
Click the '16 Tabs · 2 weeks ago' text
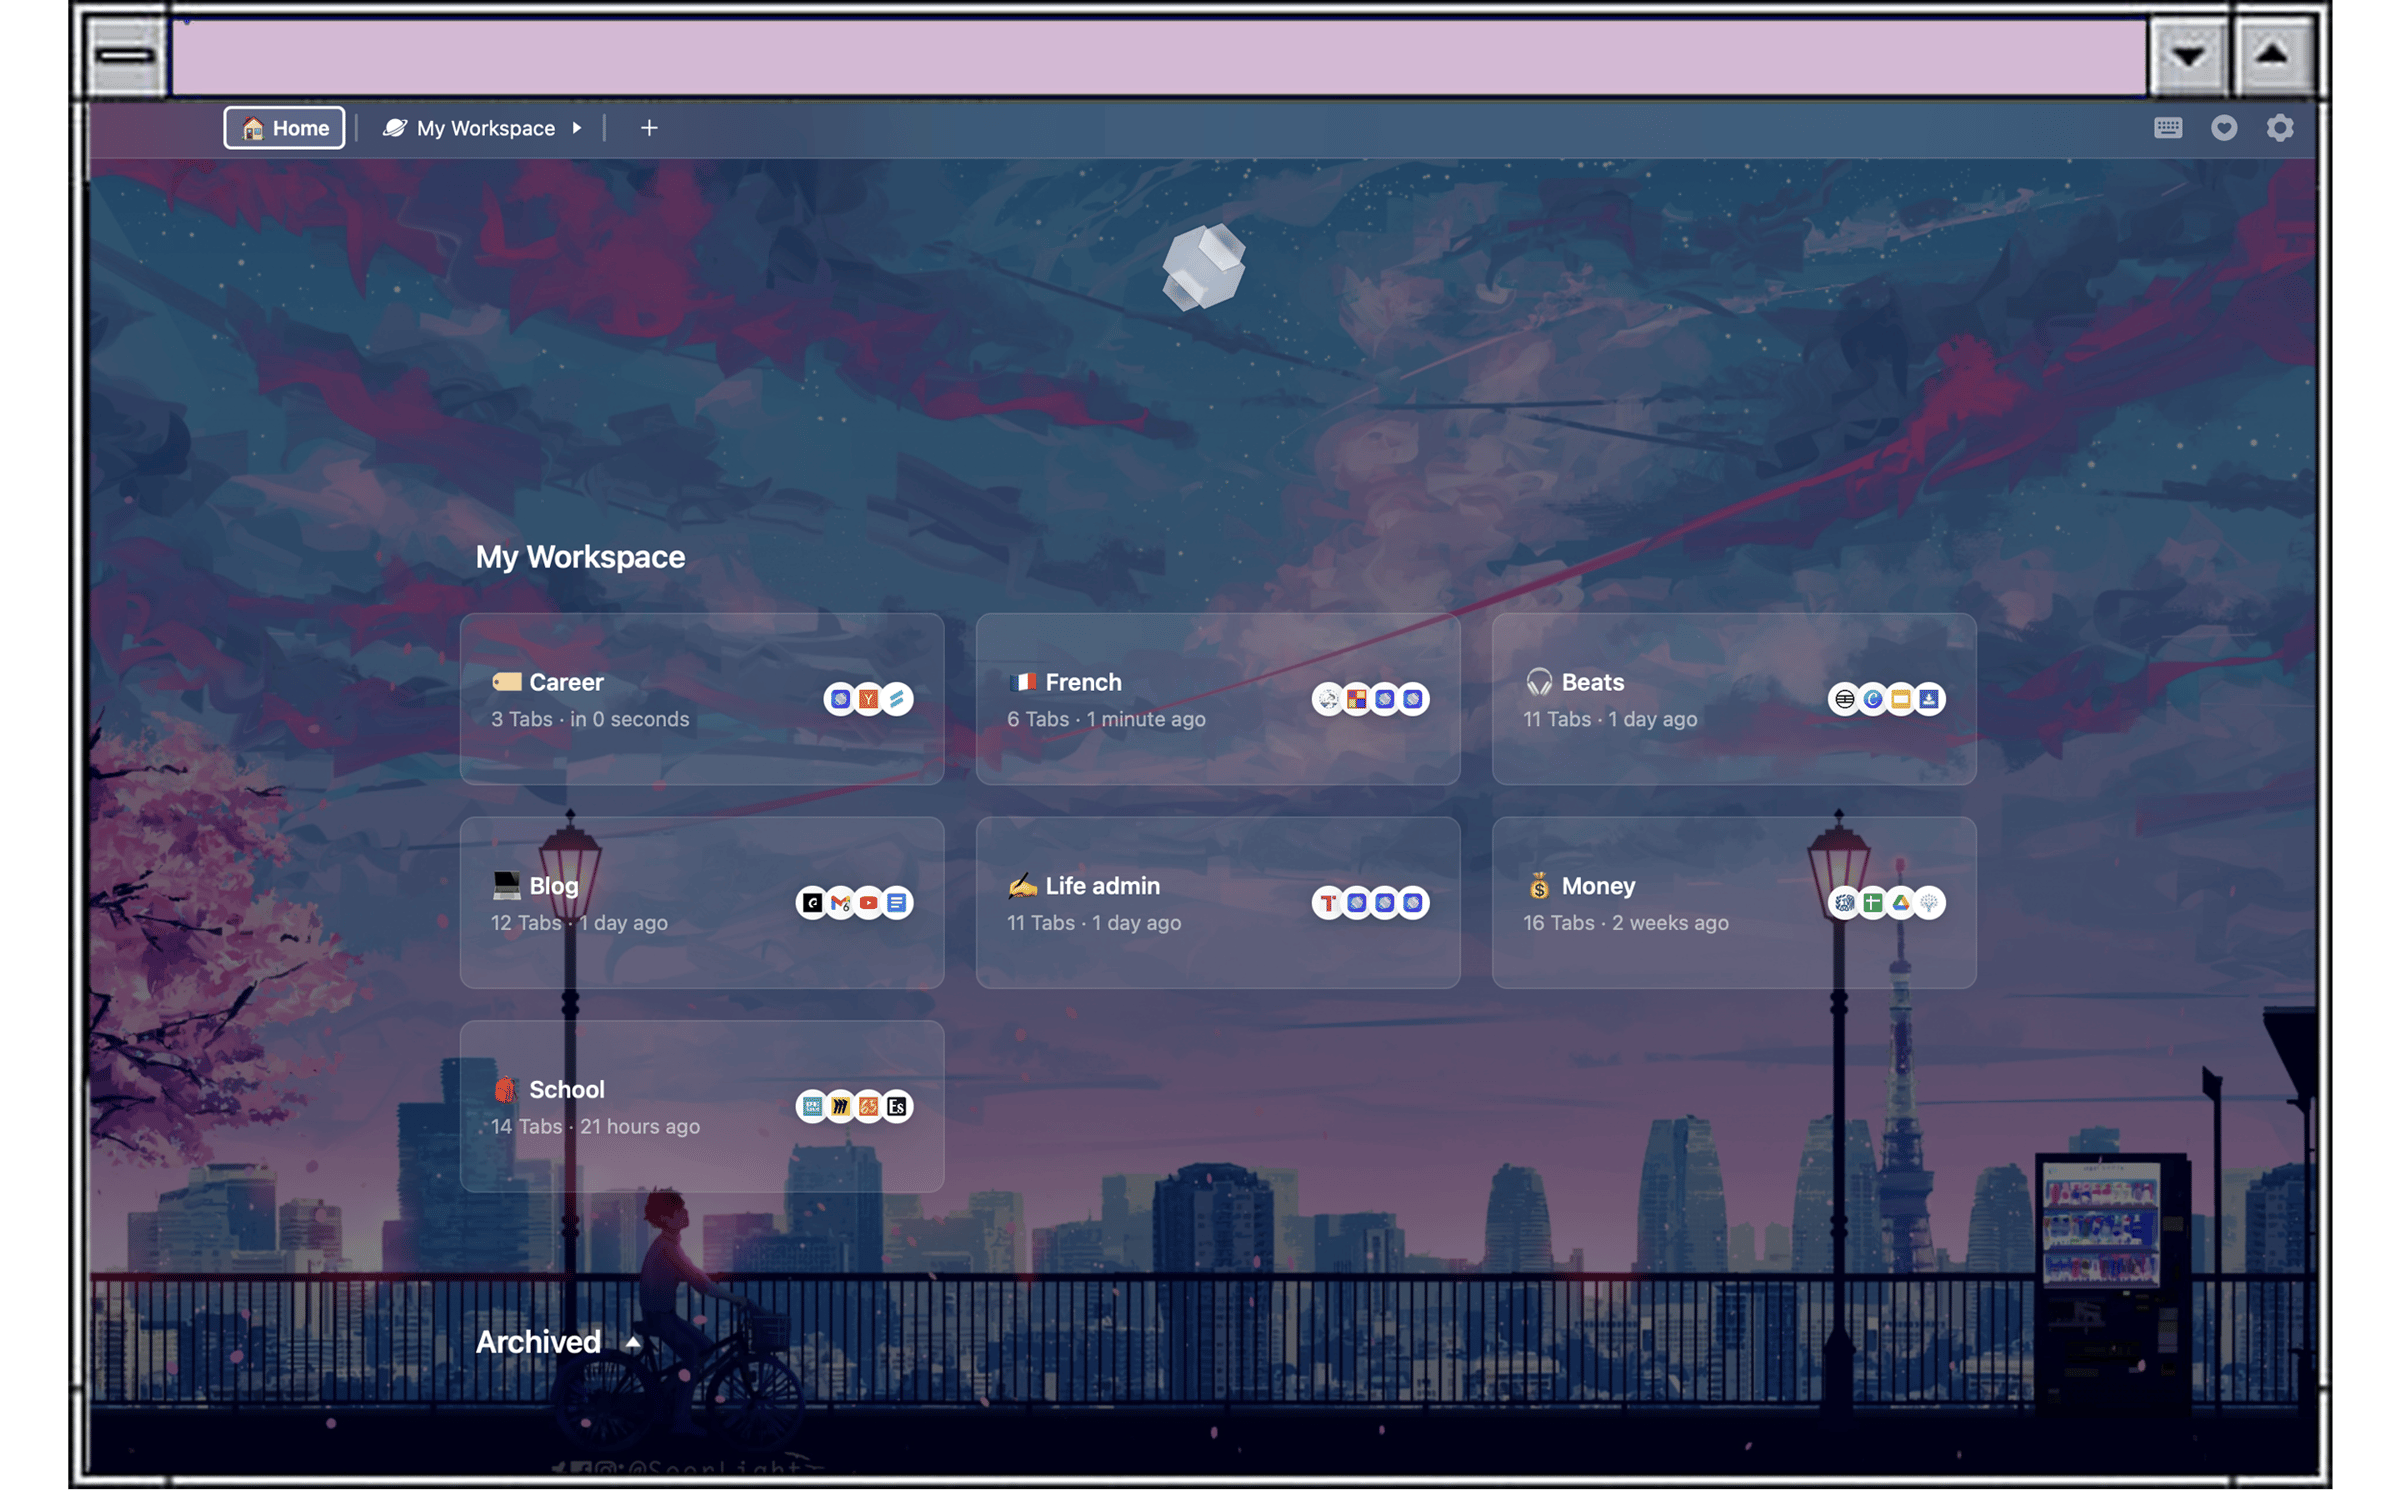(1625, 923)
